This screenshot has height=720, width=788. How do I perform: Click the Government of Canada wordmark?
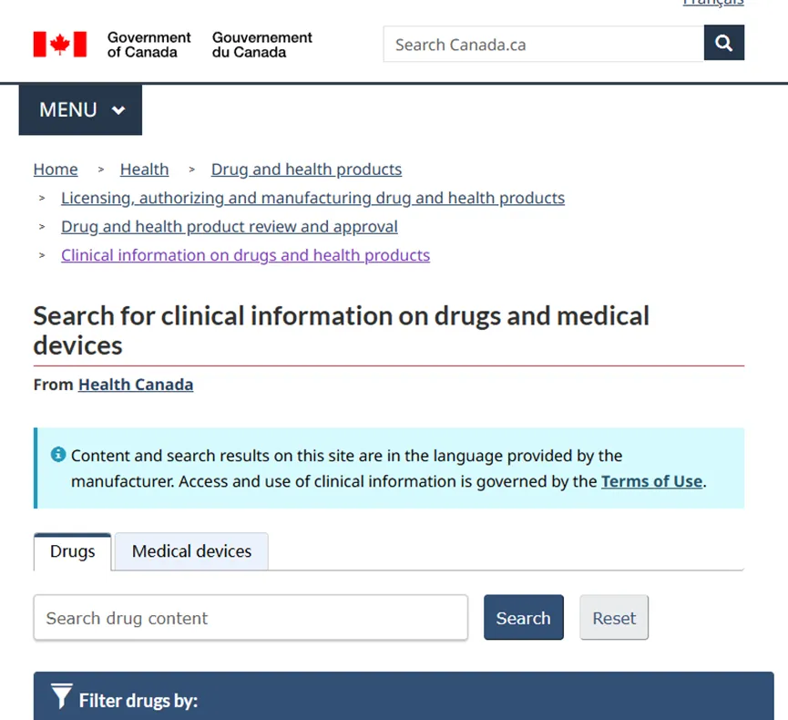tap(149, 45)
